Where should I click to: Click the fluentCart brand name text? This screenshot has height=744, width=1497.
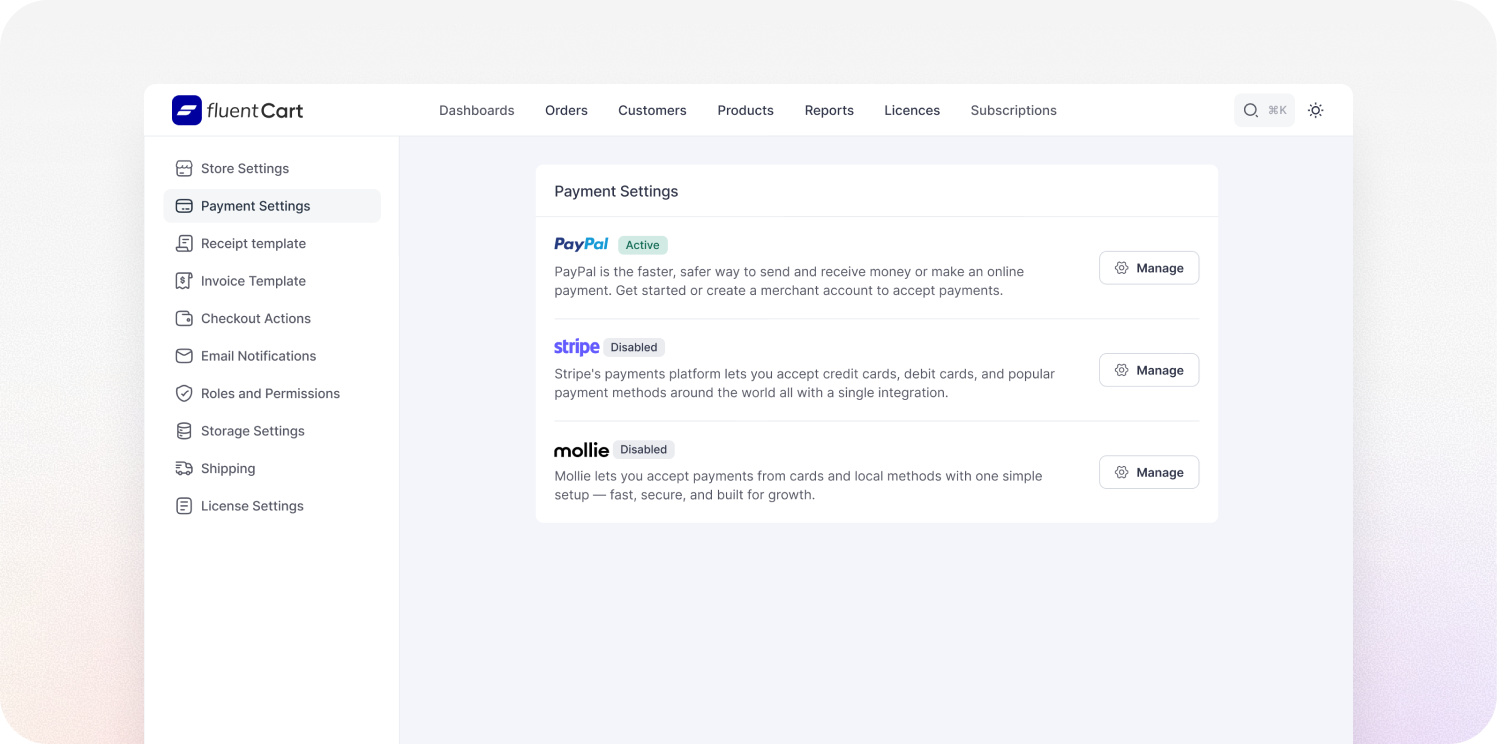pos(255,111)
